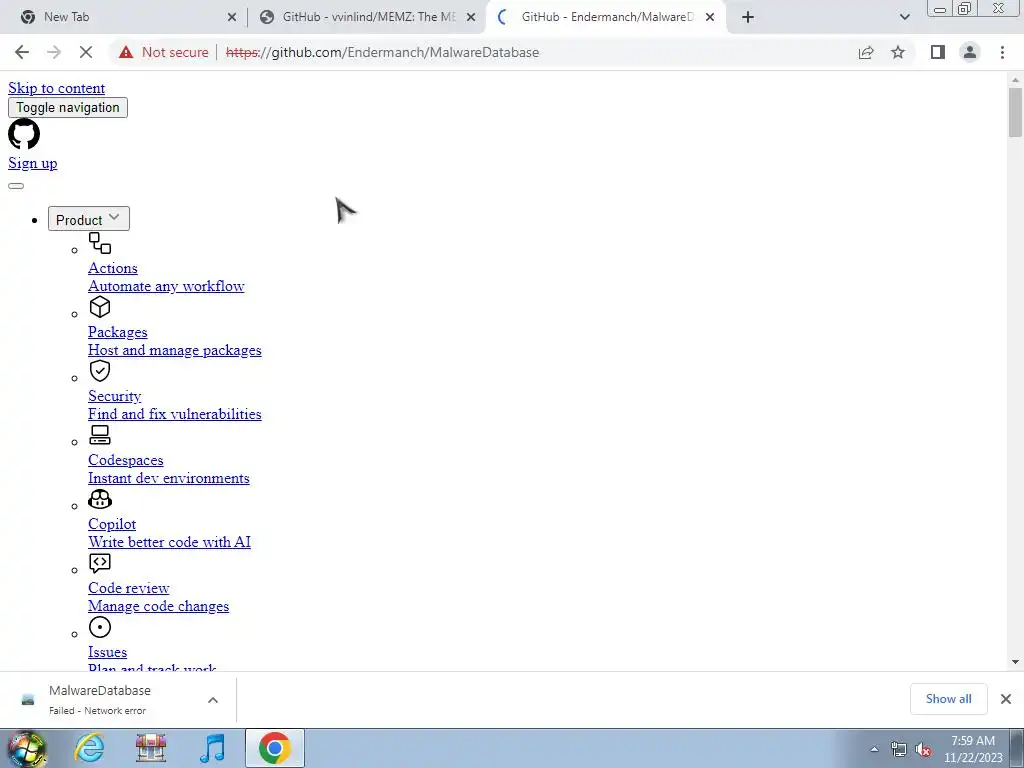Show hidden system tray icons
This screenshot has width=1024, height=768.
pyautogui.click(x=874, y=749)
